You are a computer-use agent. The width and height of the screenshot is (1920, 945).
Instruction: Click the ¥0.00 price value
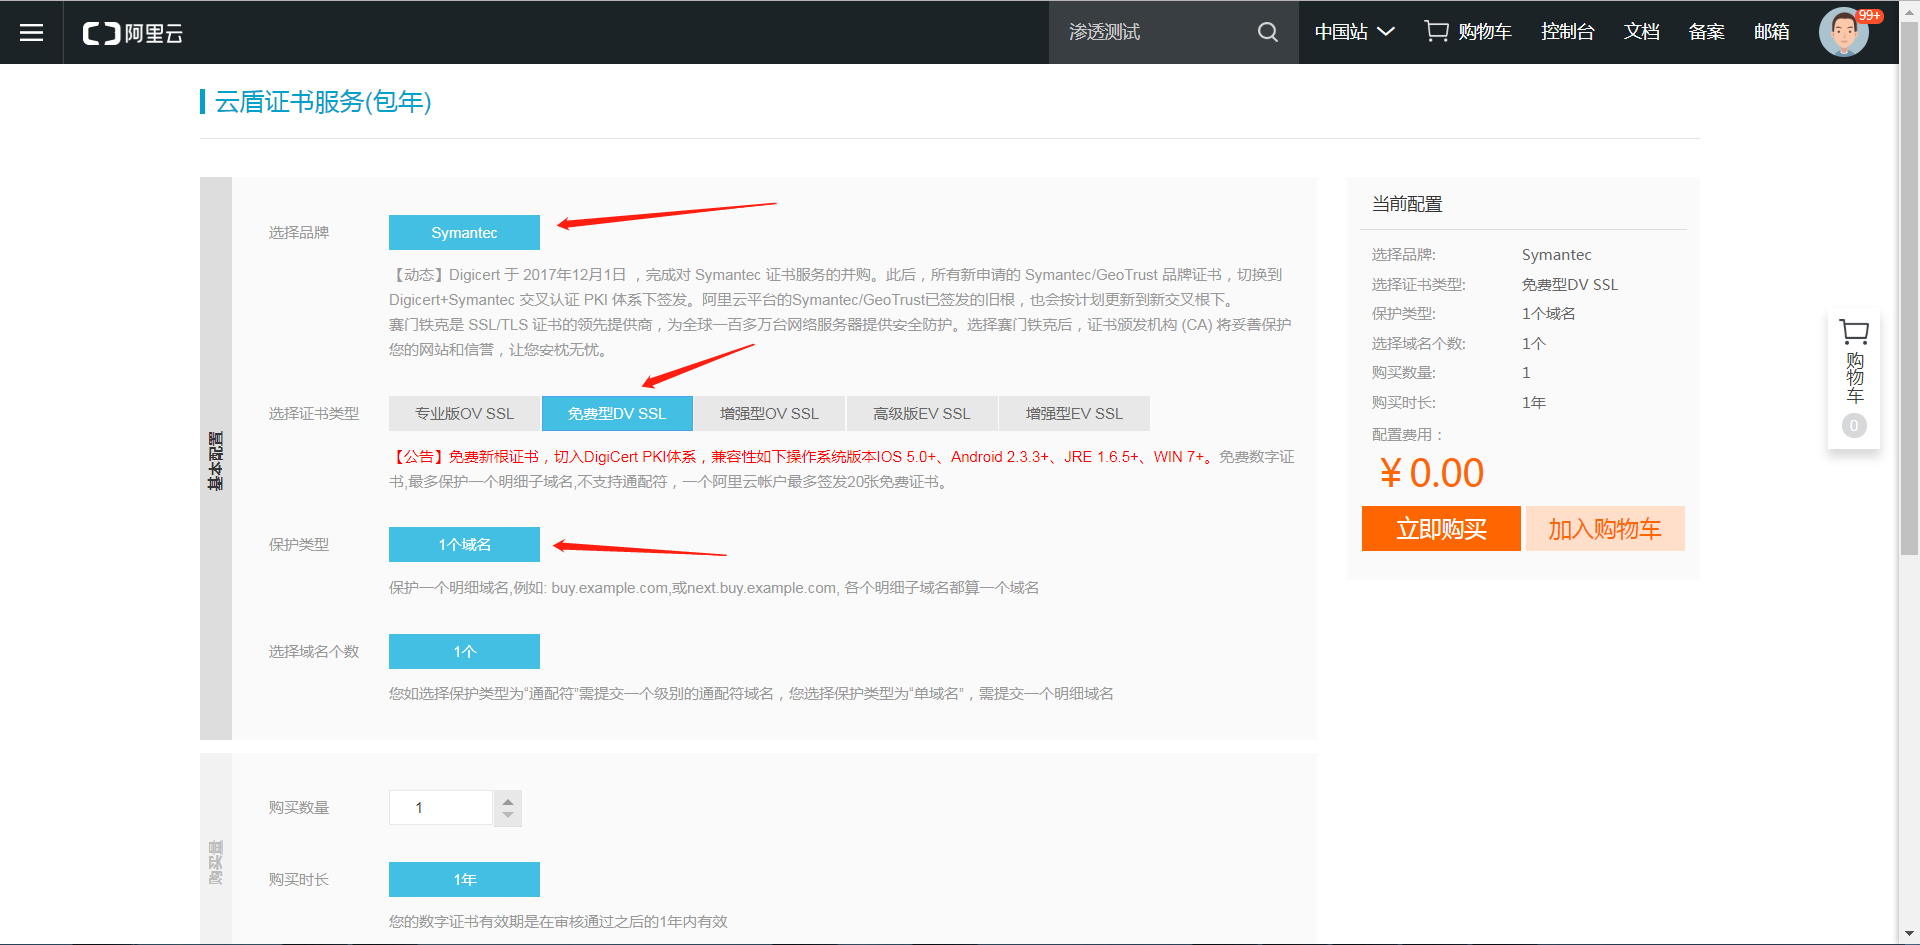coord(1431,473)
